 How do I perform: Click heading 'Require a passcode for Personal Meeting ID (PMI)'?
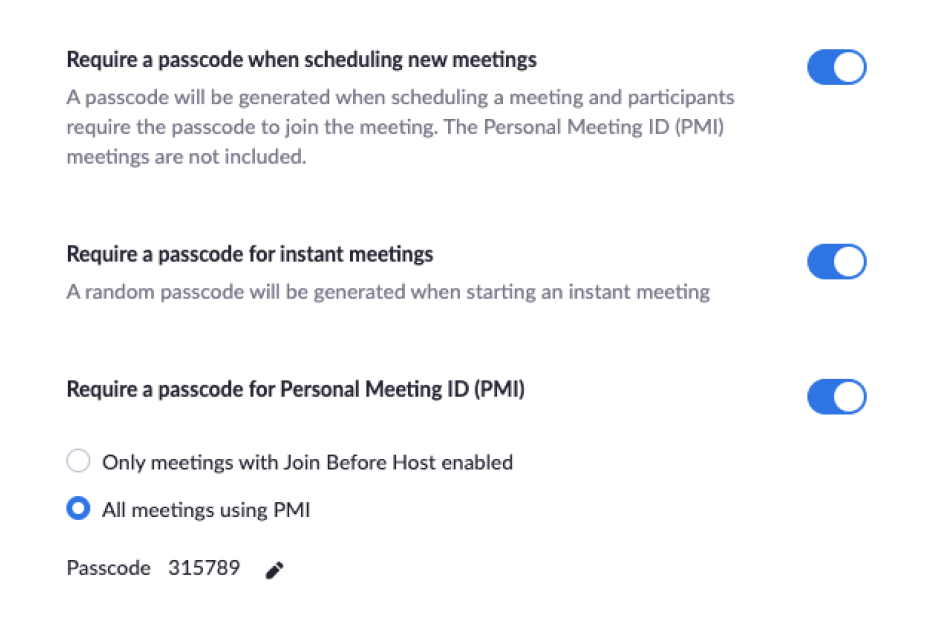tap(295, 390)
